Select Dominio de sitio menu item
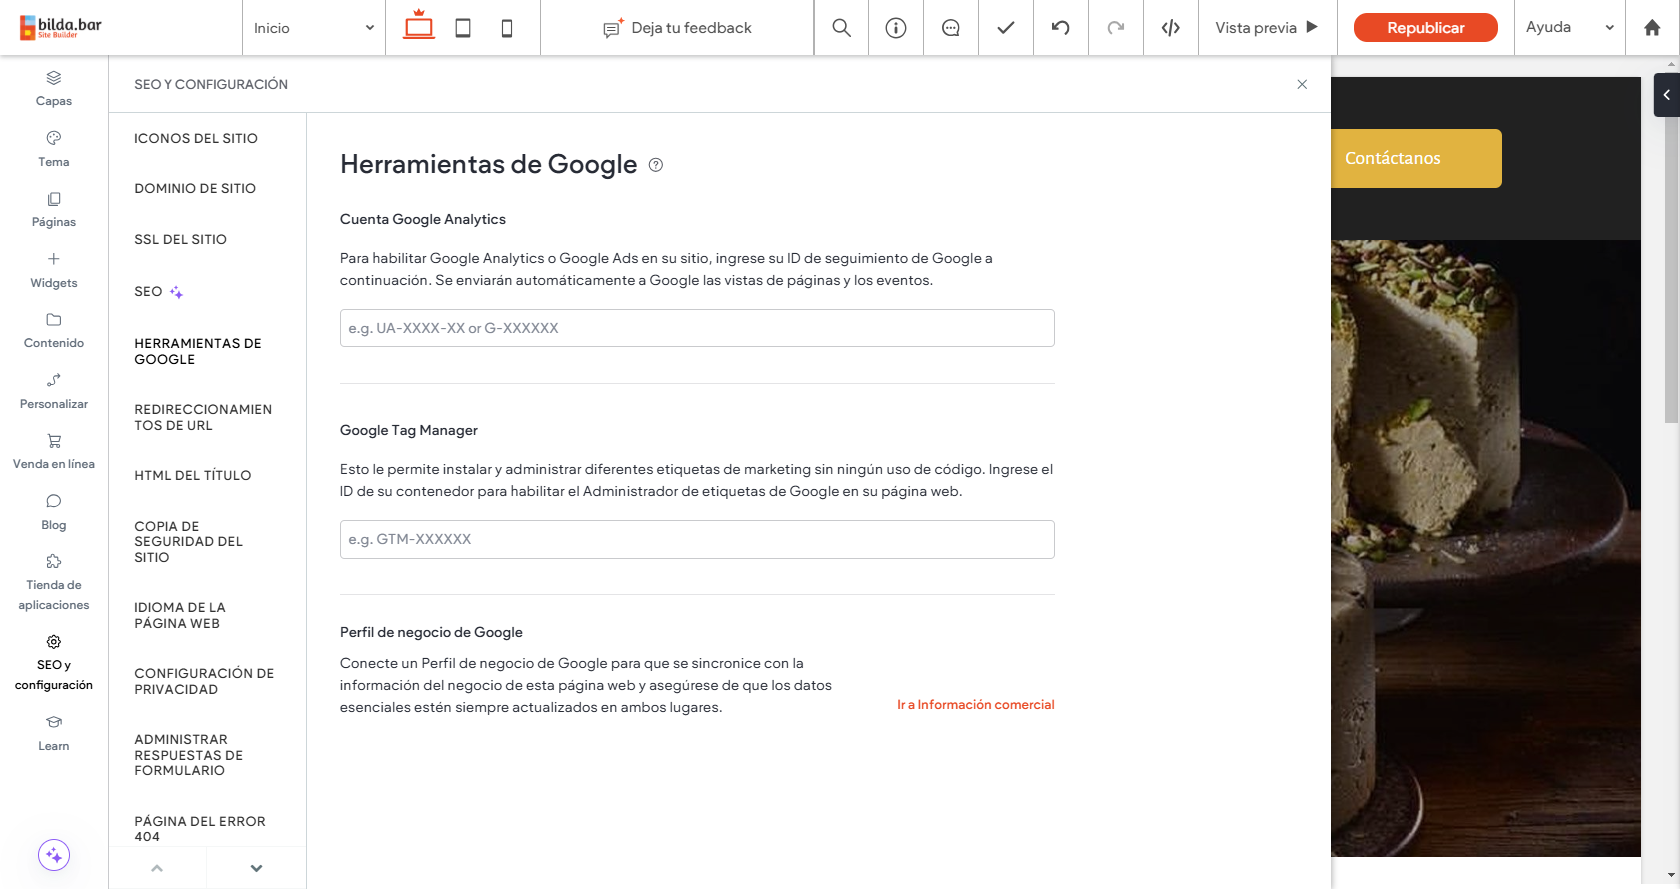Screen dimensions: 1680x889 pos(195,188)
